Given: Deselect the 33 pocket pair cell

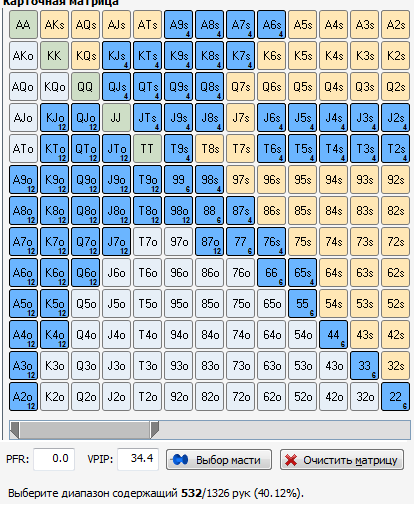Looking at the screenshot, I should tap(364, 366).
